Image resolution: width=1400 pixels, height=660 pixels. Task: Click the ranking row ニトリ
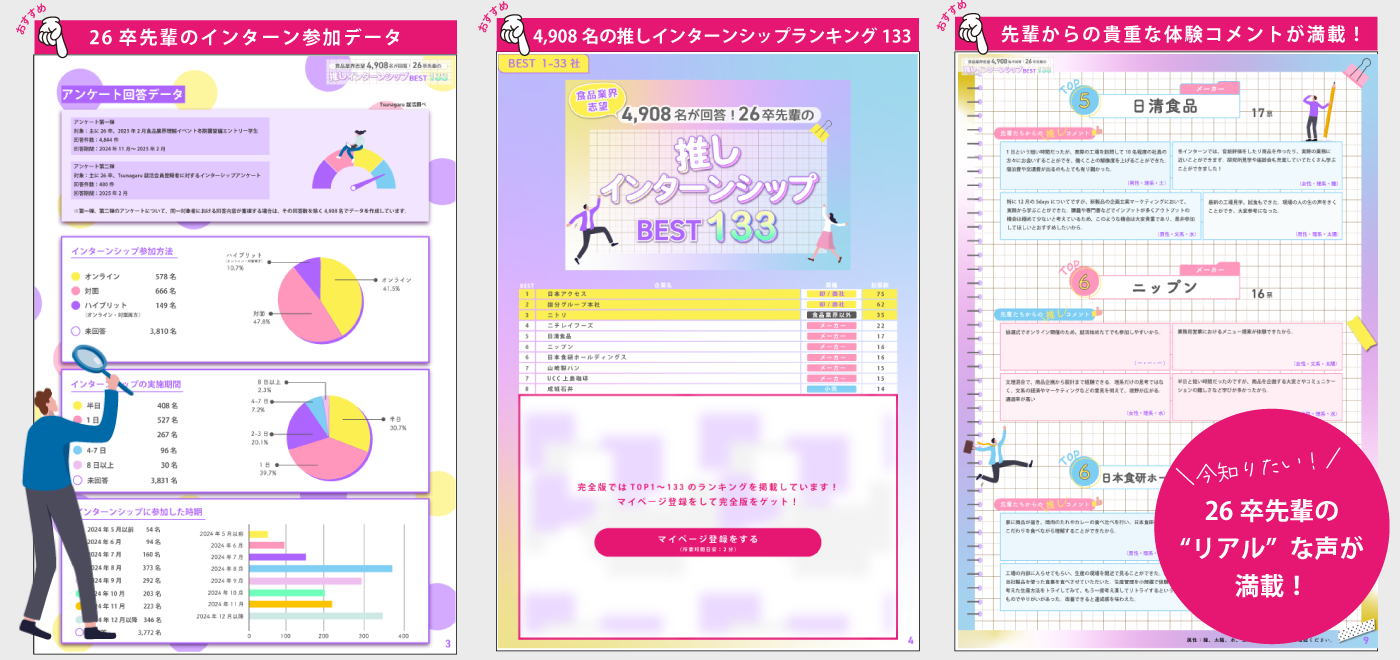pyautogui.click(x=708, y=314)
